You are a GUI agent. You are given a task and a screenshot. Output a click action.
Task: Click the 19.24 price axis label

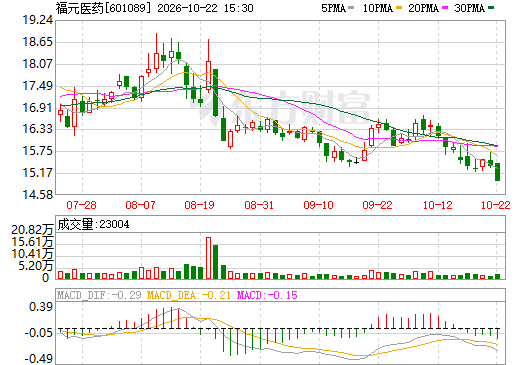click(x=38, y=20)
